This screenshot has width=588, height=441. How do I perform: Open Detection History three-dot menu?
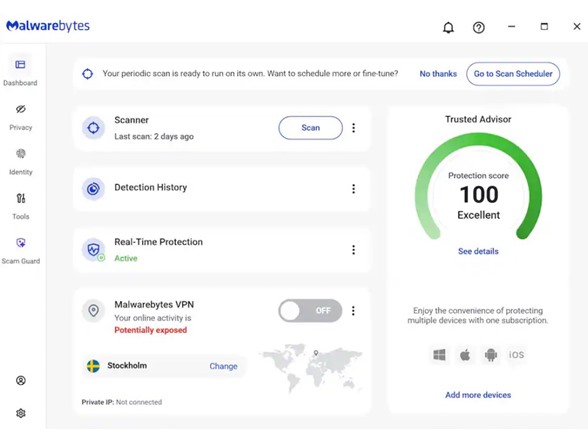[353, 189]
